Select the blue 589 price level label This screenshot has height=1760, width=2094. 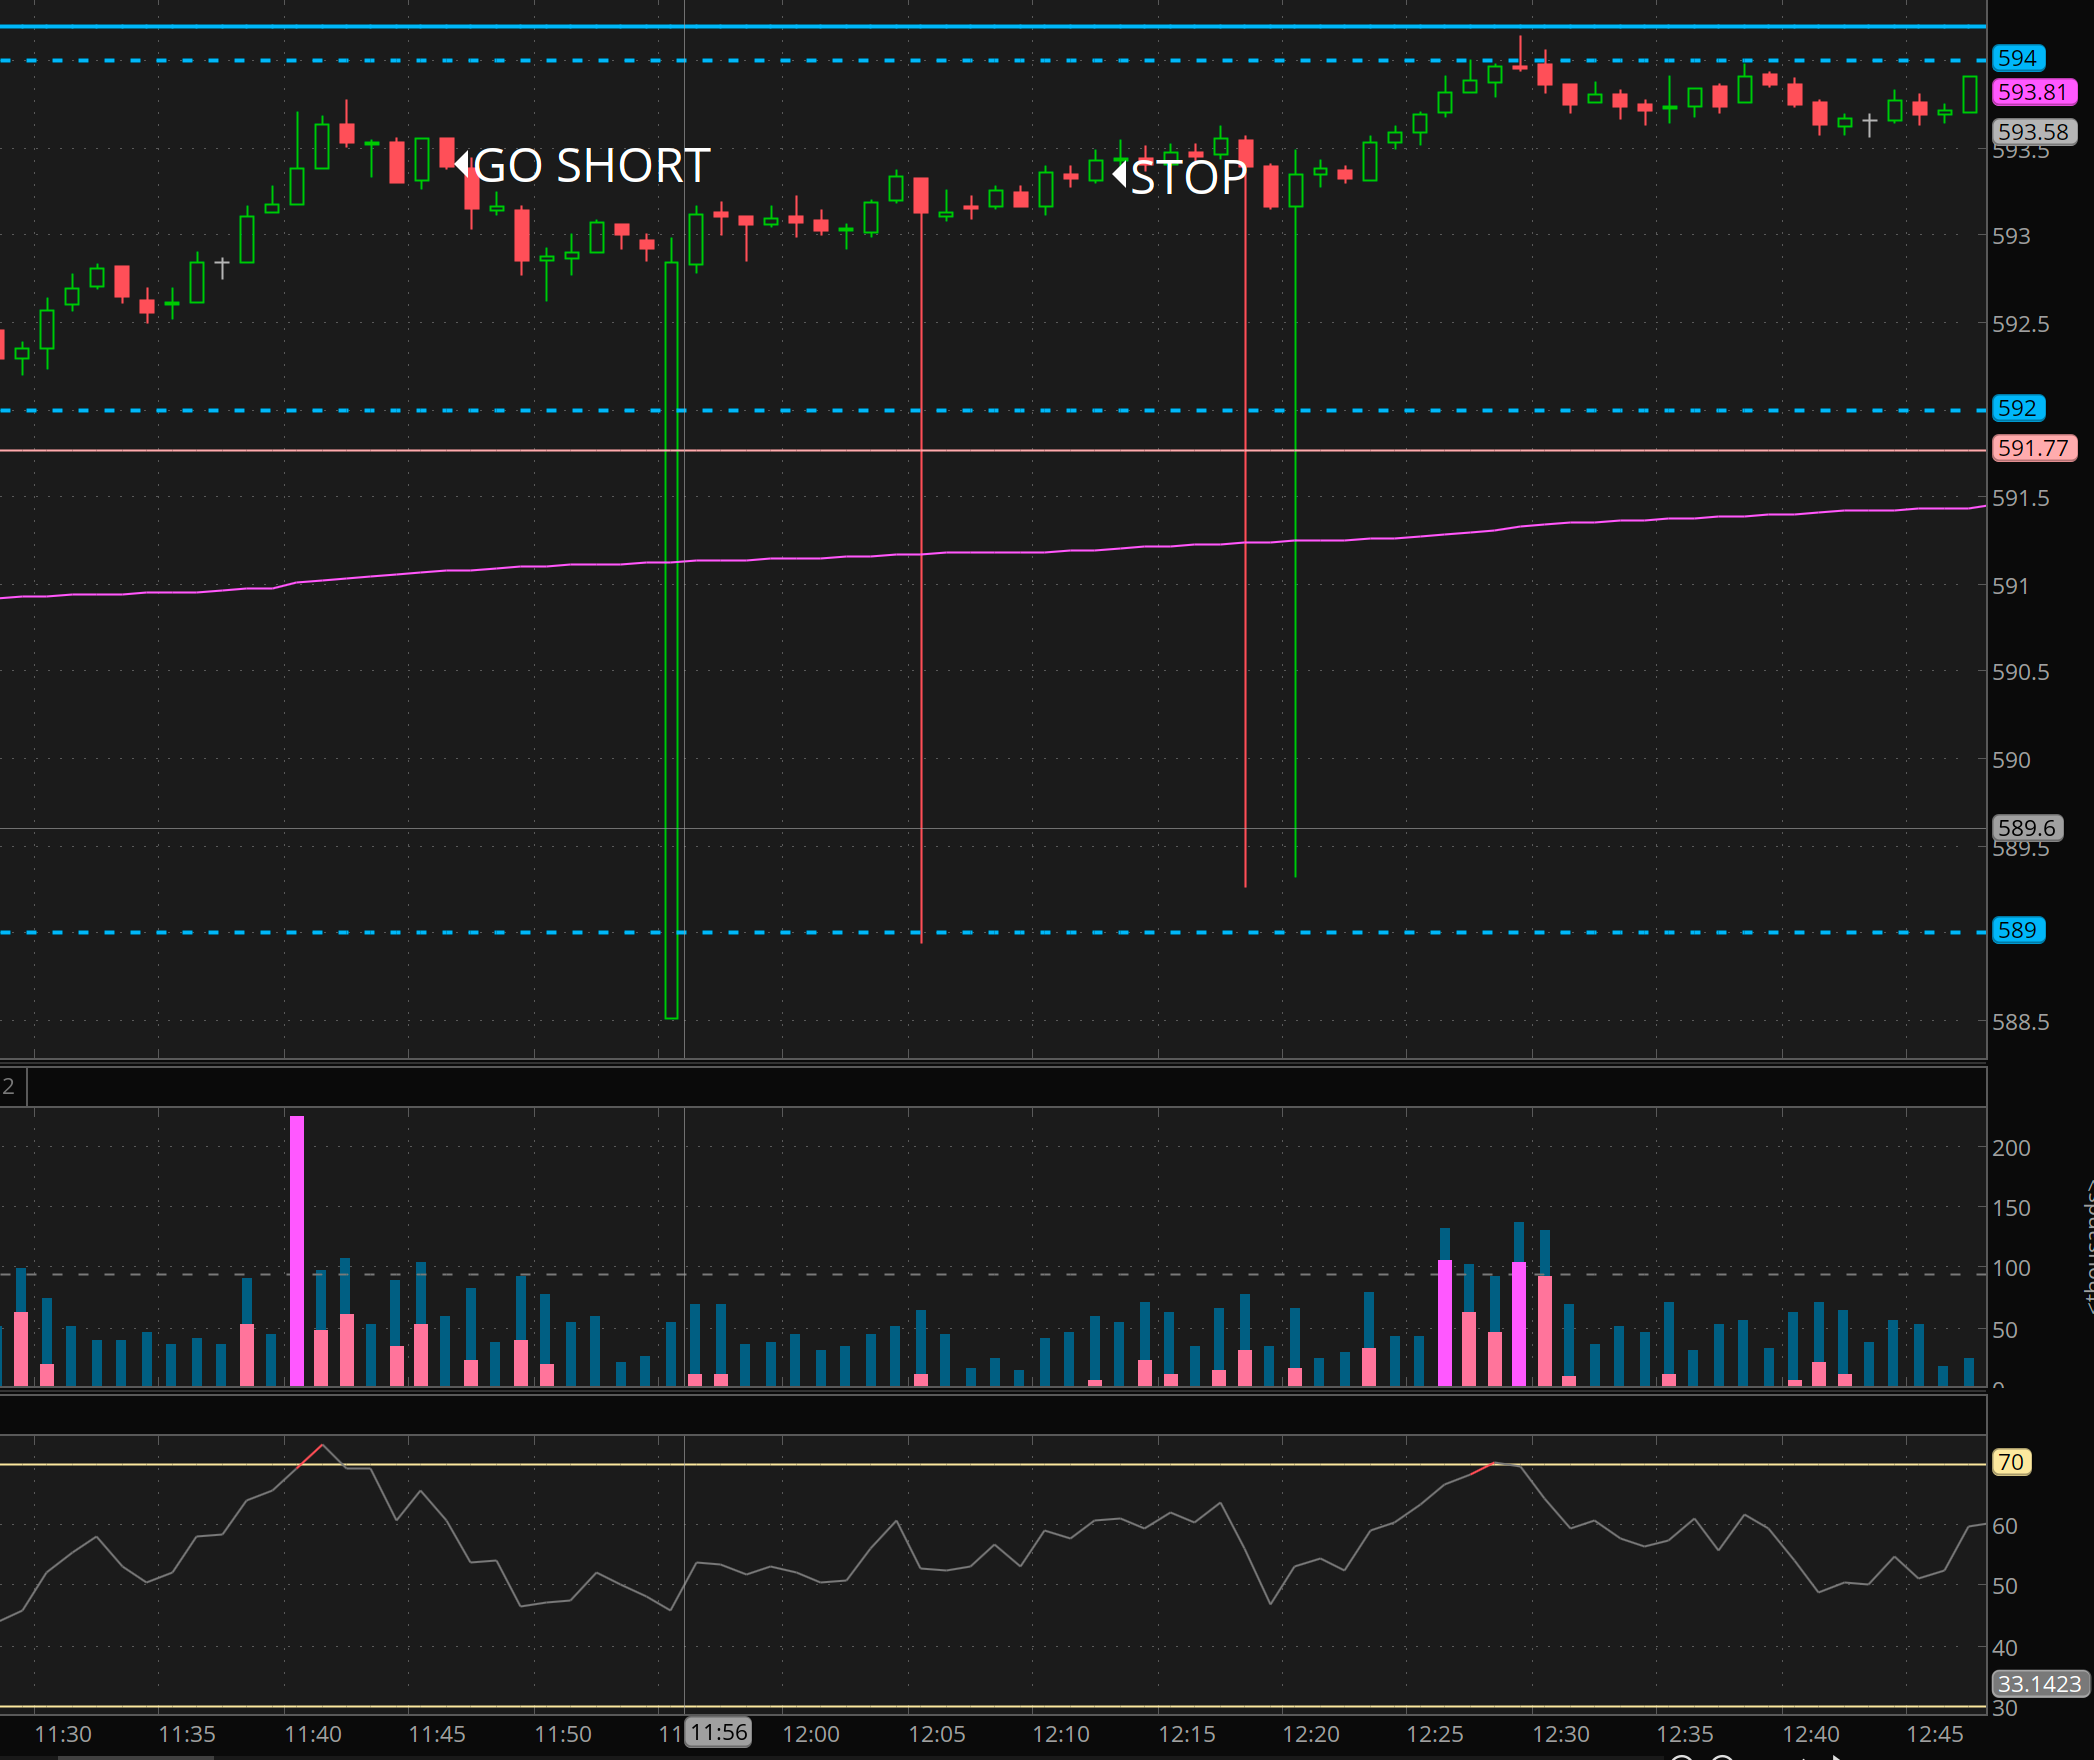(2017, 930)
